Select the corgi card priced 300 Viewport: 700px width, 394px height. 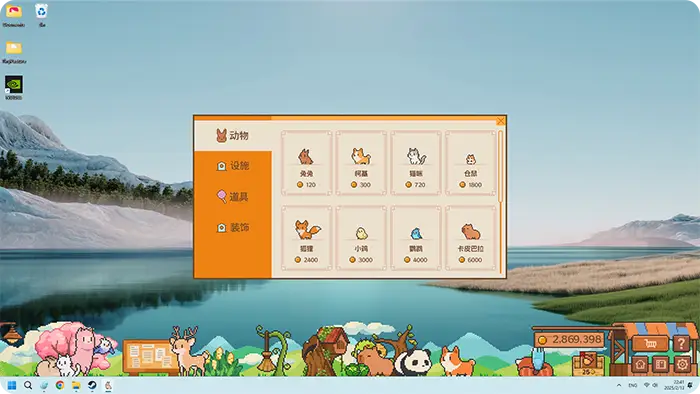pyautogui.click(x=361, y=163)
